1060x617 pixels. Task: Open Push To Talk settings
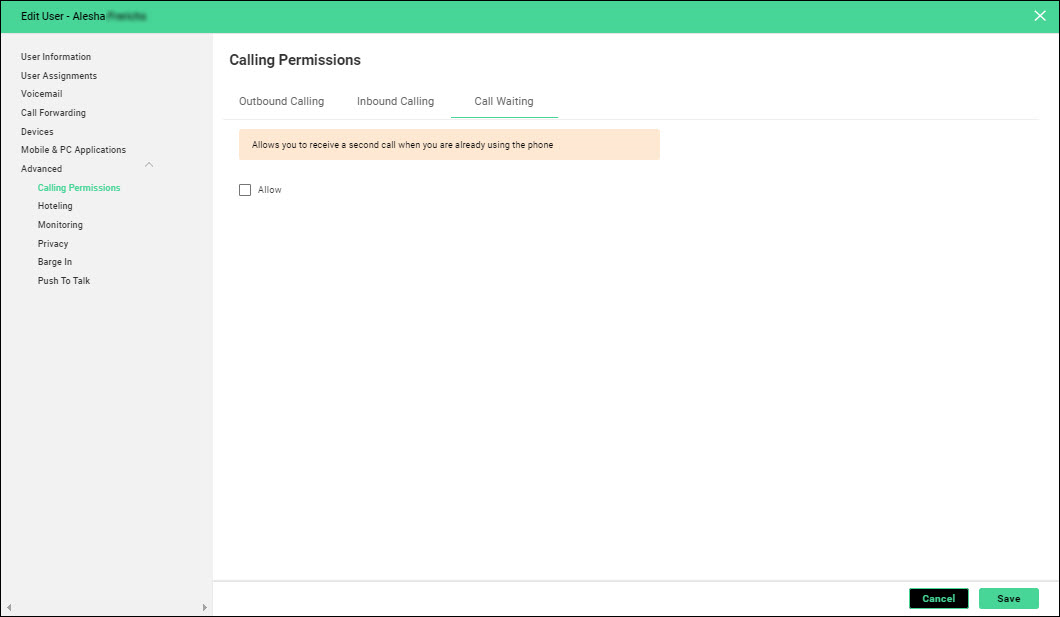pyautogui.click(x=64, y=281)
